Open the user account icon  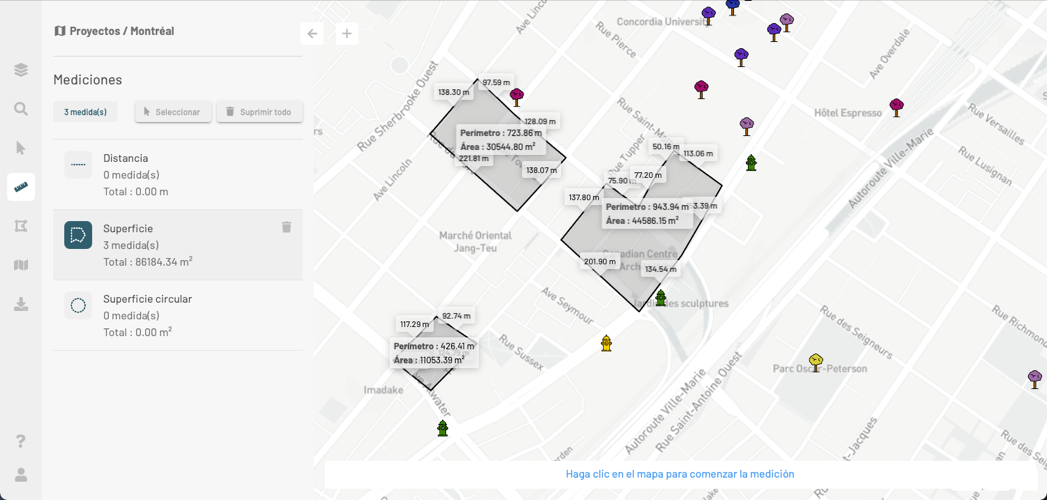coord(21,475)
